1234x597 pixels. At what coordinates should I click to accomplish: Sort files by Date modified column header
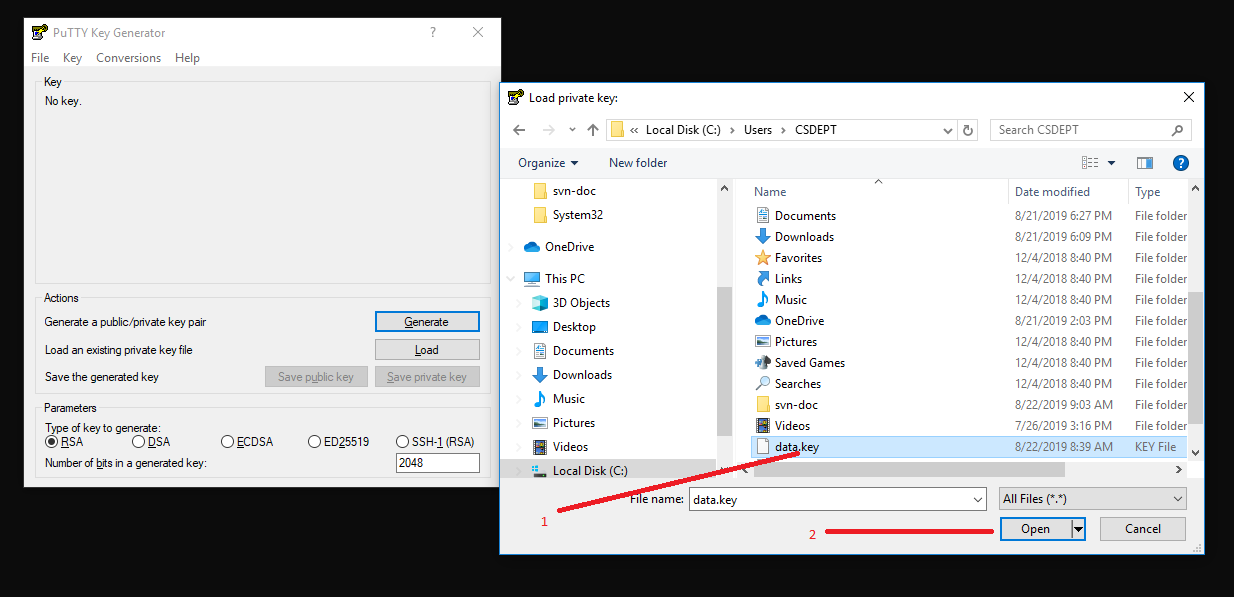1052,192
